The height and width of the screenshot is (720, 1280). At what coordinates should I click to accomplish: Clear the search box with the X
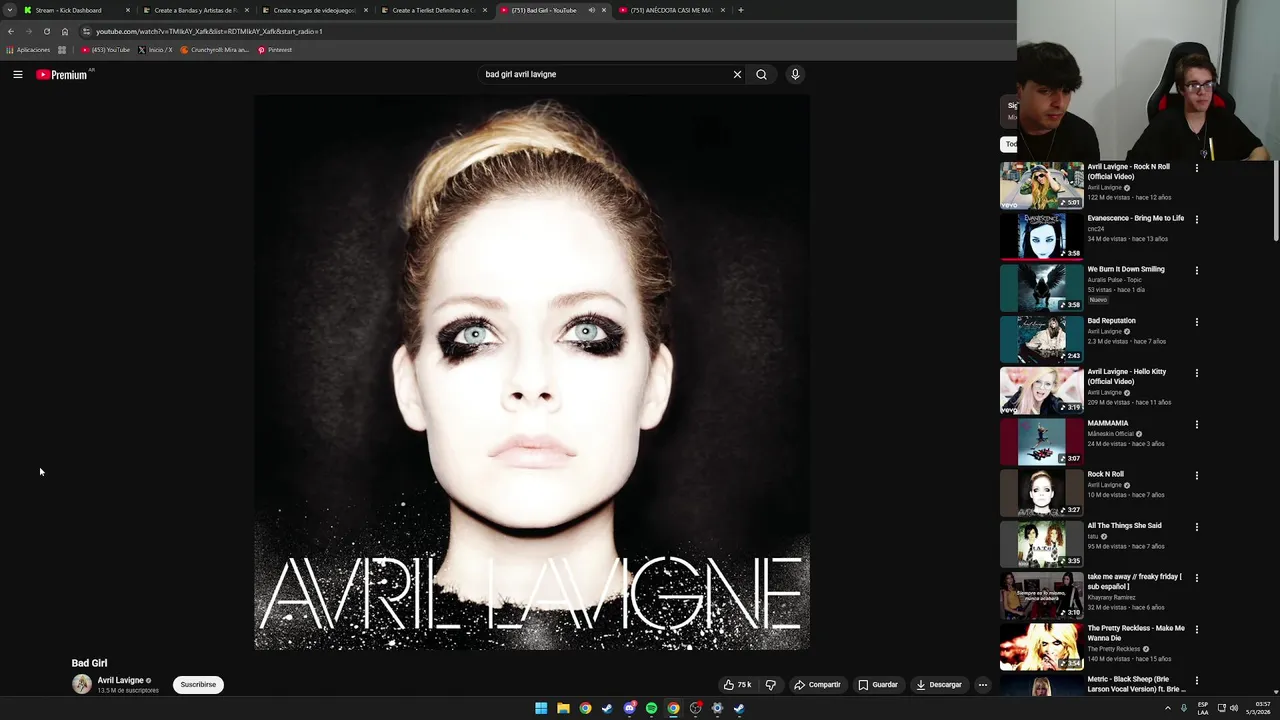coord(737,74)
